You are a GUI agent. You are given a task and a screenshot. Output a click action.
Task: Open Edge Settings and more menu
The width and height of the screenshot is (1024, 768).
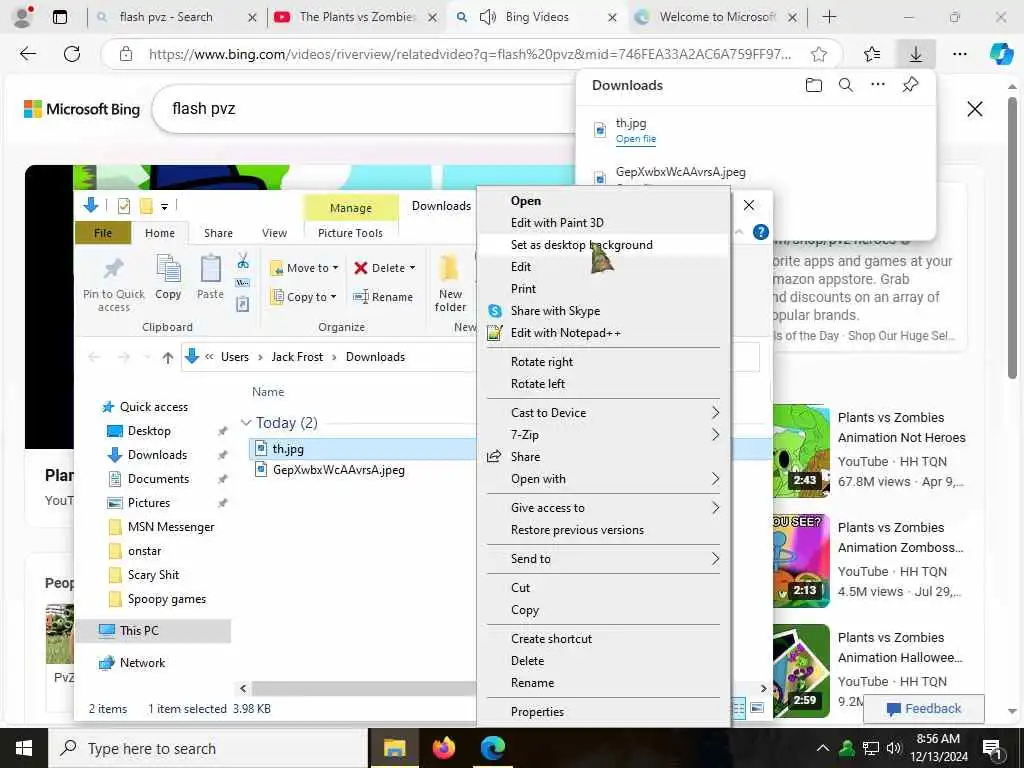coord(959,54)
